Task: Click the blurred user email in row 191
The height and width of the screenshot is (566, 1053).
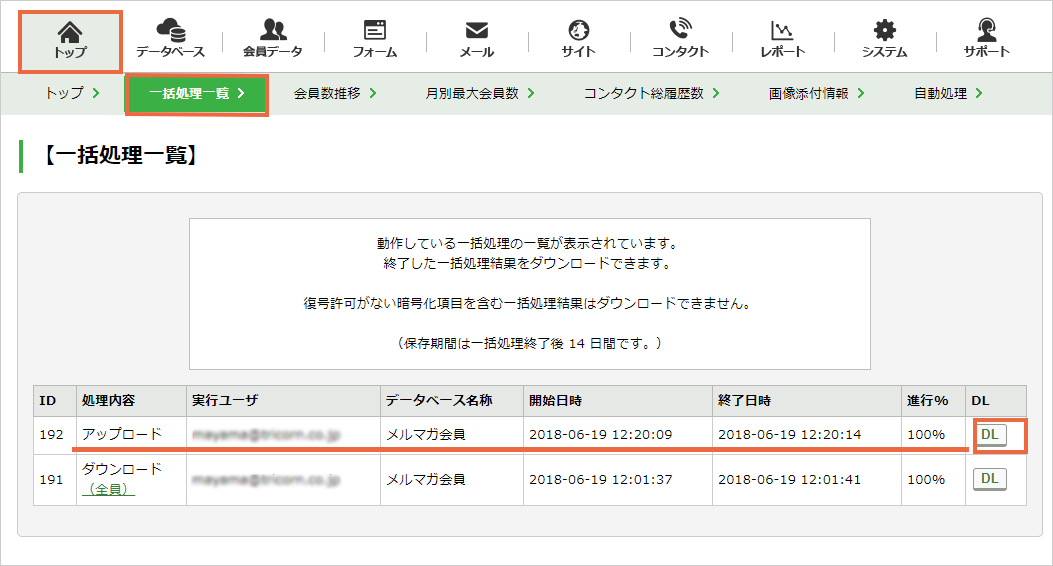Action: pos(266,479)
